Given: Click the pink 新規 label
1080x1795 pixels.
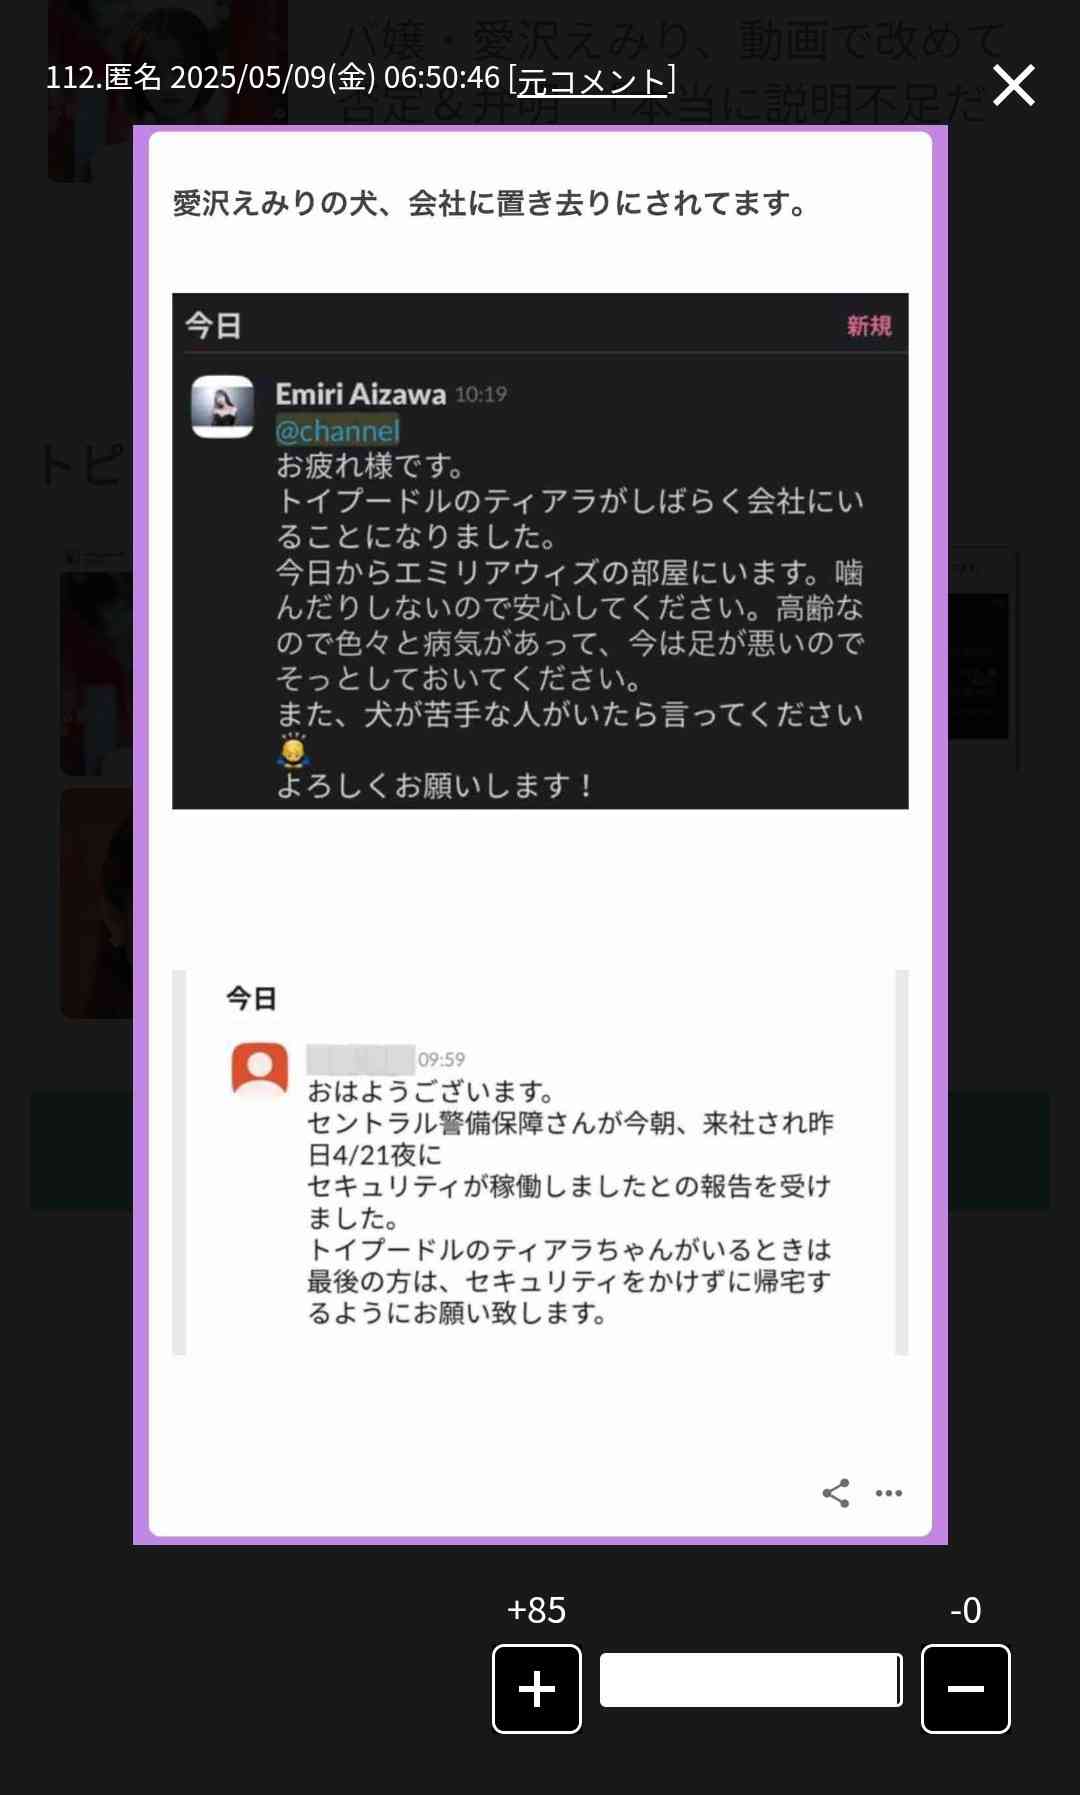Looking at the screenshot, I should pyautogui.click(x=869, y=326).
